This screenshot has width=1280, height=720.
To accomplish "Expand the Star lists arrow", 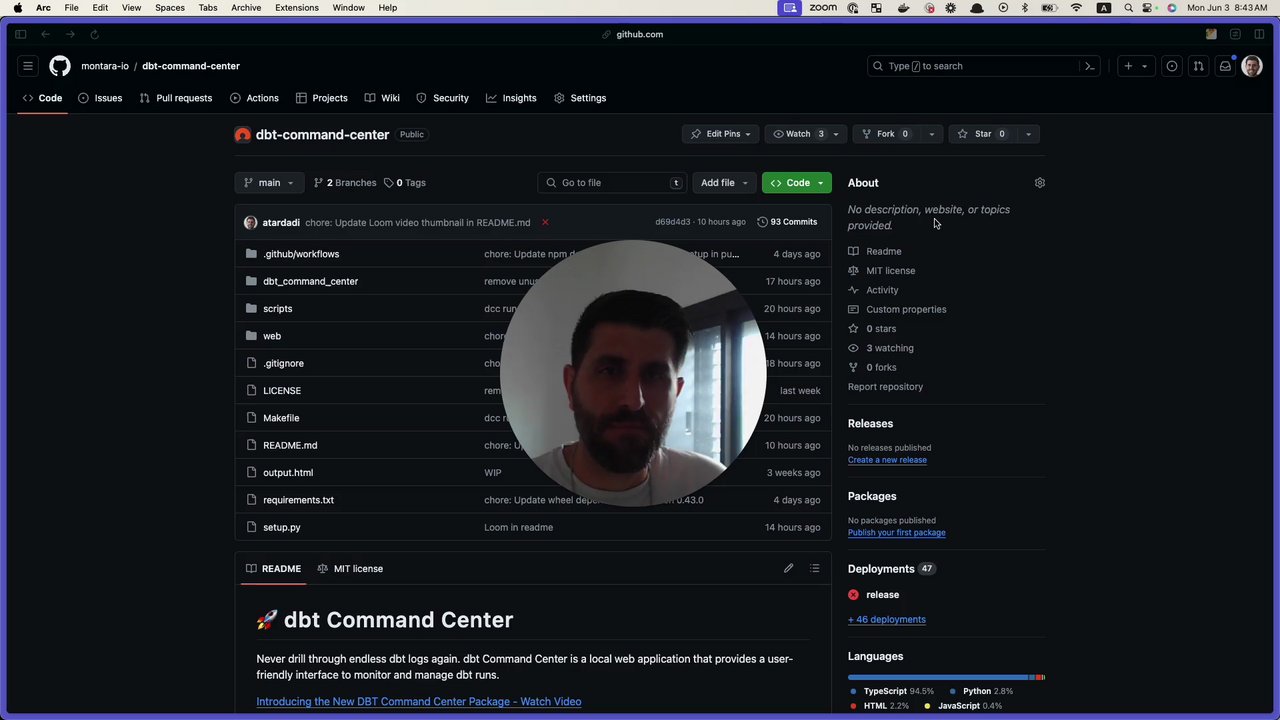I will click(1028, 134).
